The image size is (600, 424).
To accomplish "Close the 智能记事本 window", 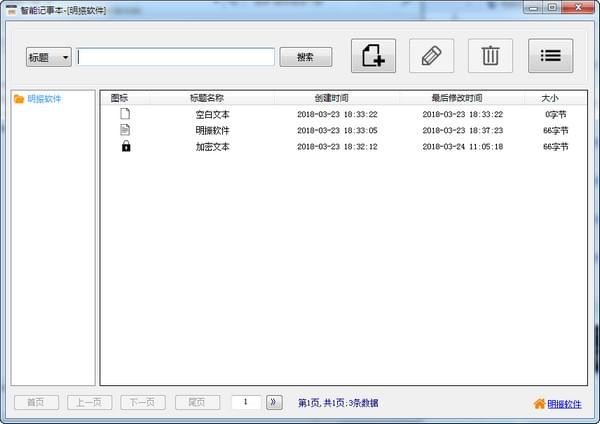I will pyautogui.click(x=579, y=7).
